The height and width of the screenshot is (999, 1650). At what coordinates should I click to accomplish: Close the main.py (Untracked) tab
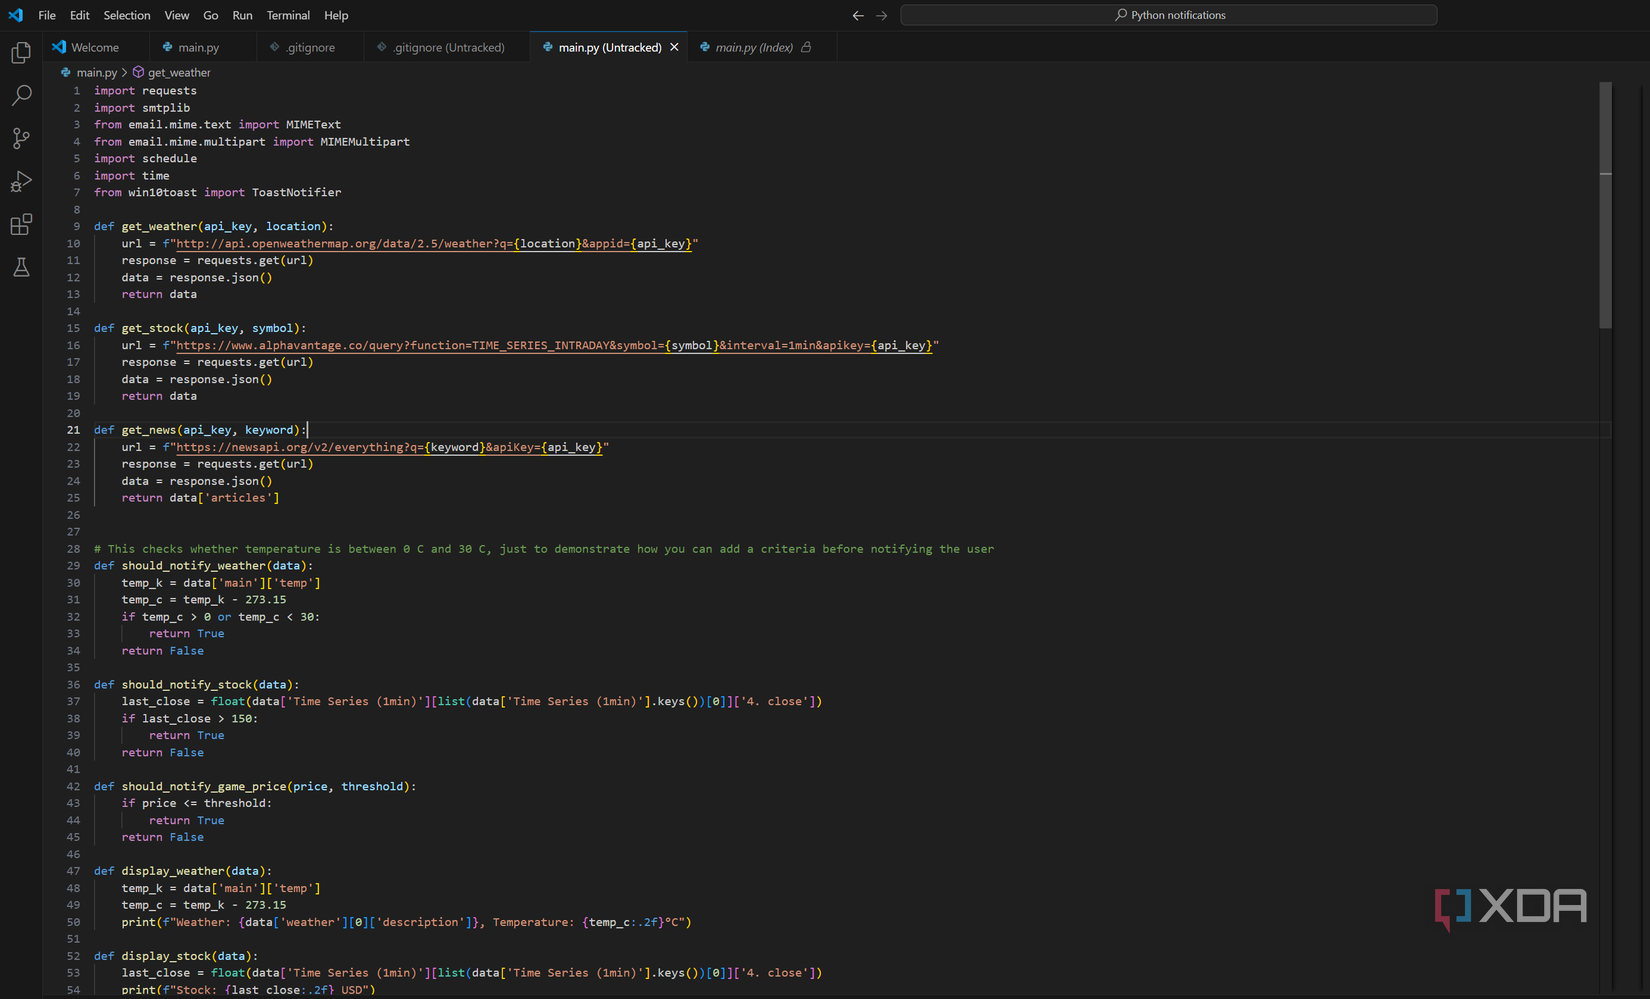coord(675,46)
